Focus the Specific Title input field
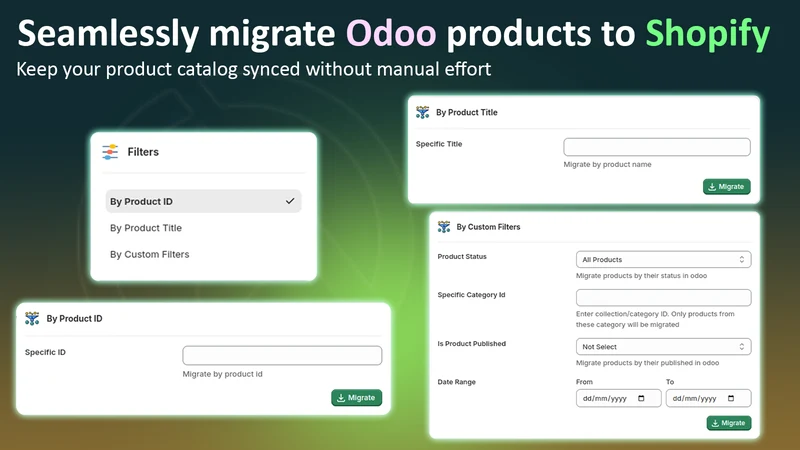The image size is (800, 450). 657,147
